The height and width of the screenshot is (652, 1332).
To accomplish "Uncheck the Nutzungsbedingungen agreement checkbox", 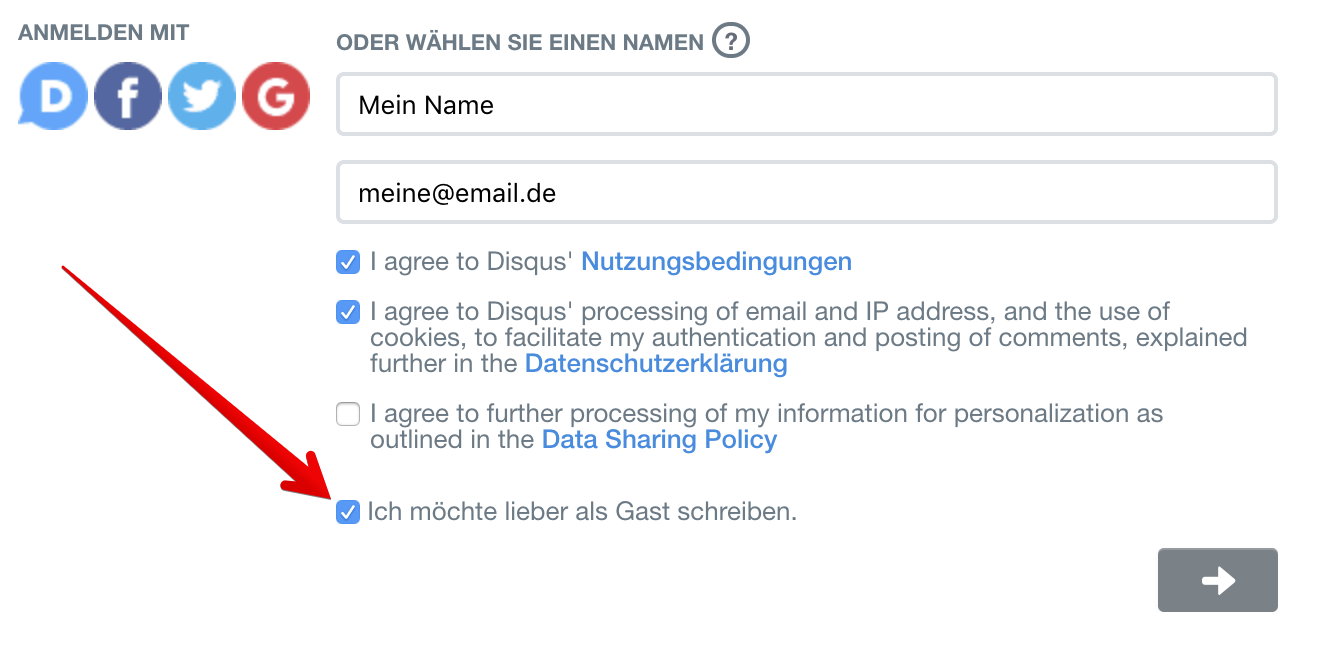I will point(348,262).
